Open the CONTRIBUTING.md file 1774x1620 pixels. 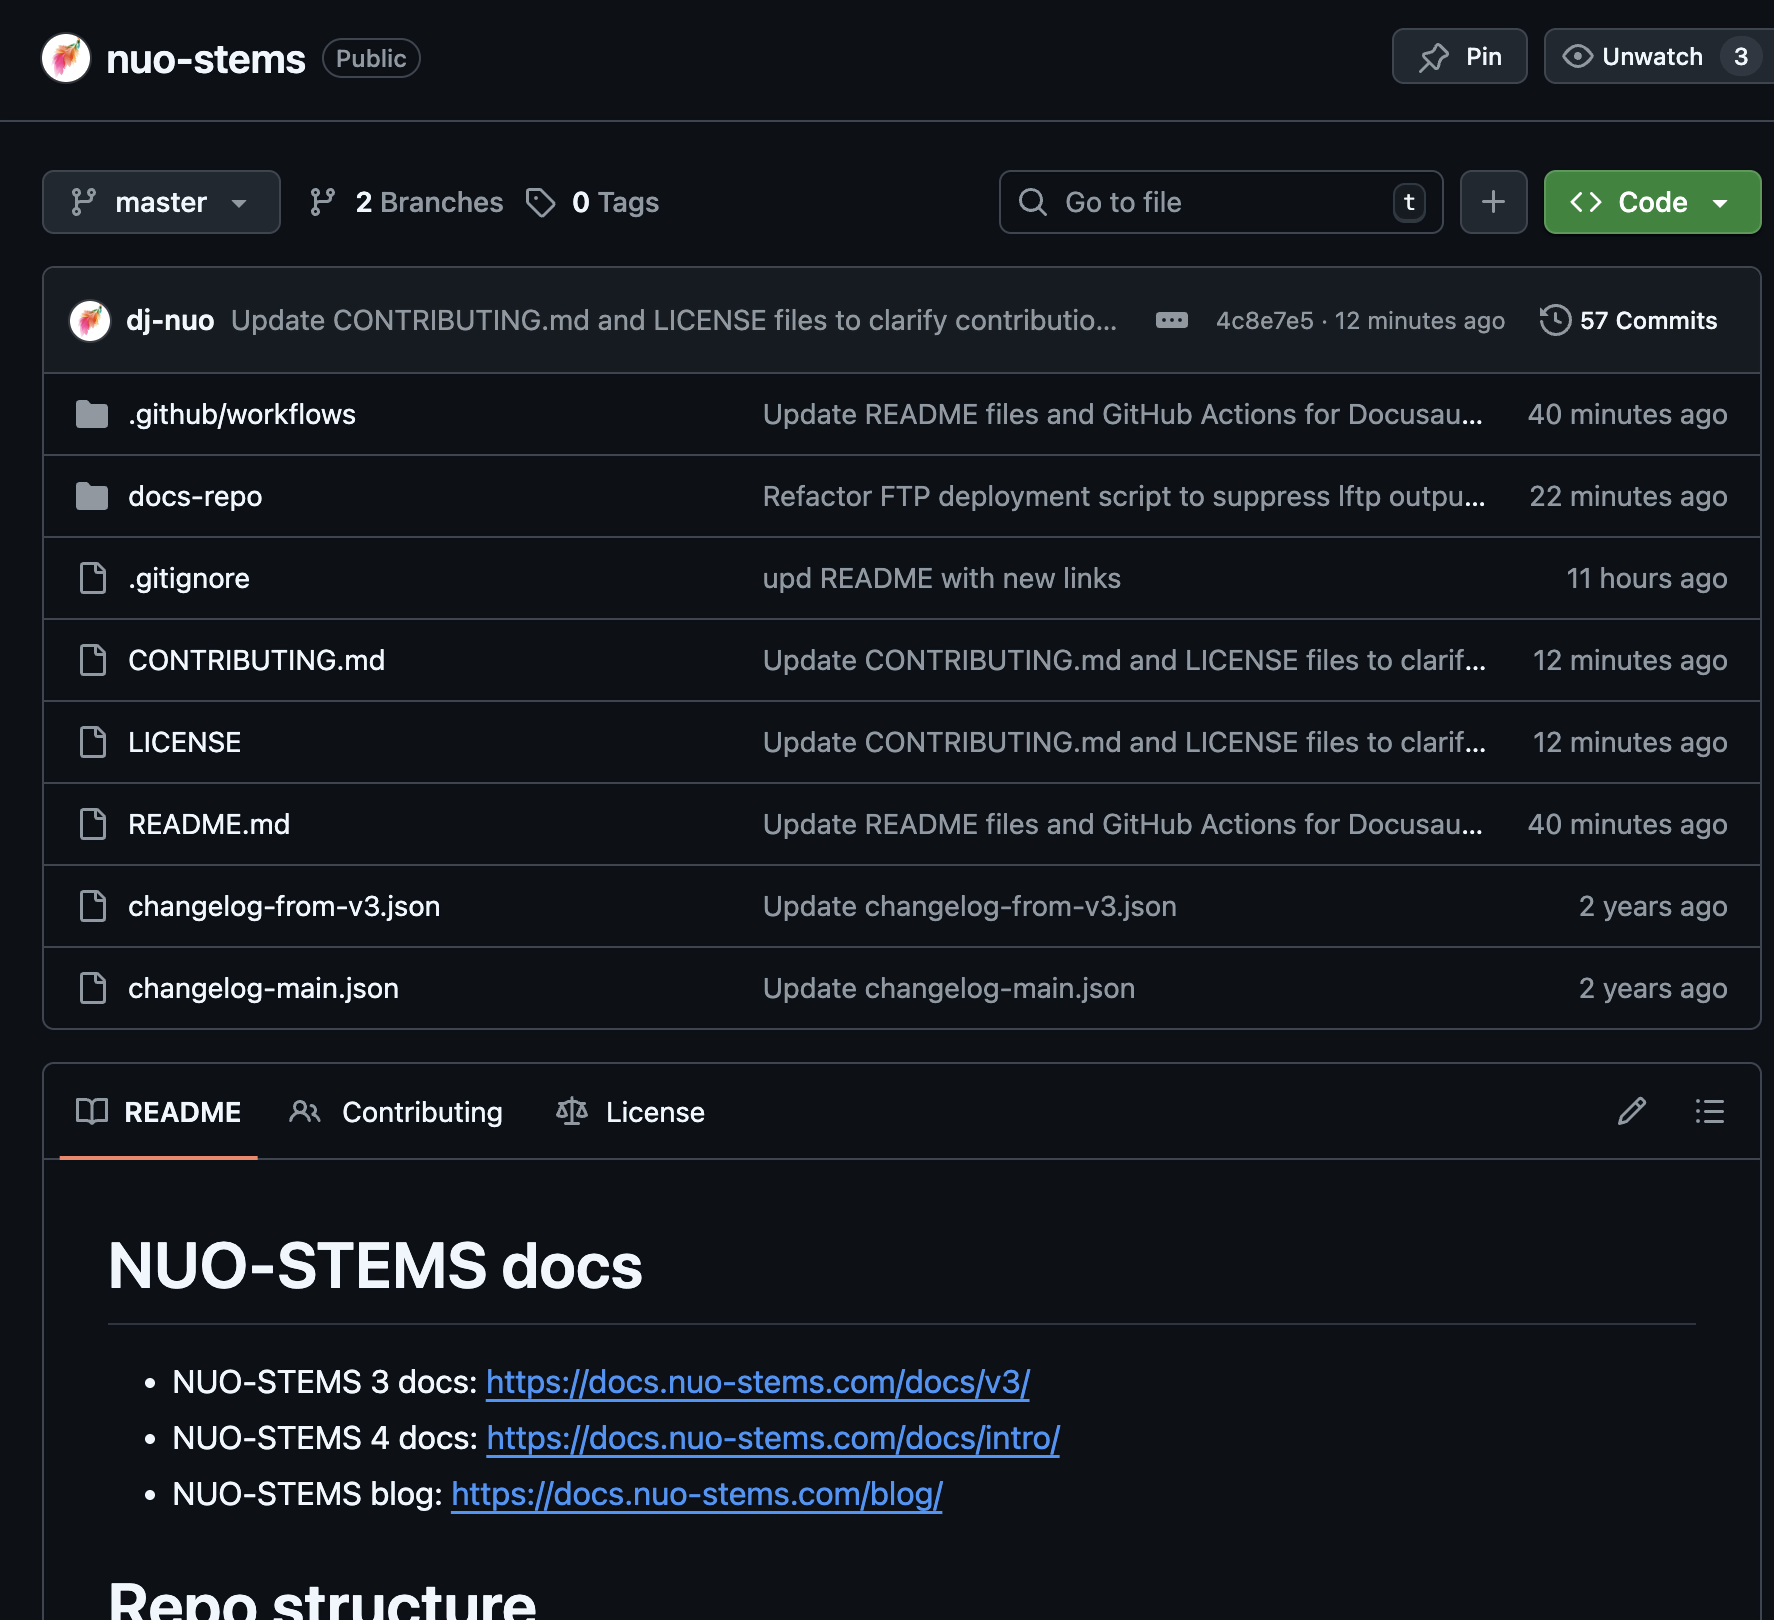coord(256,660)
